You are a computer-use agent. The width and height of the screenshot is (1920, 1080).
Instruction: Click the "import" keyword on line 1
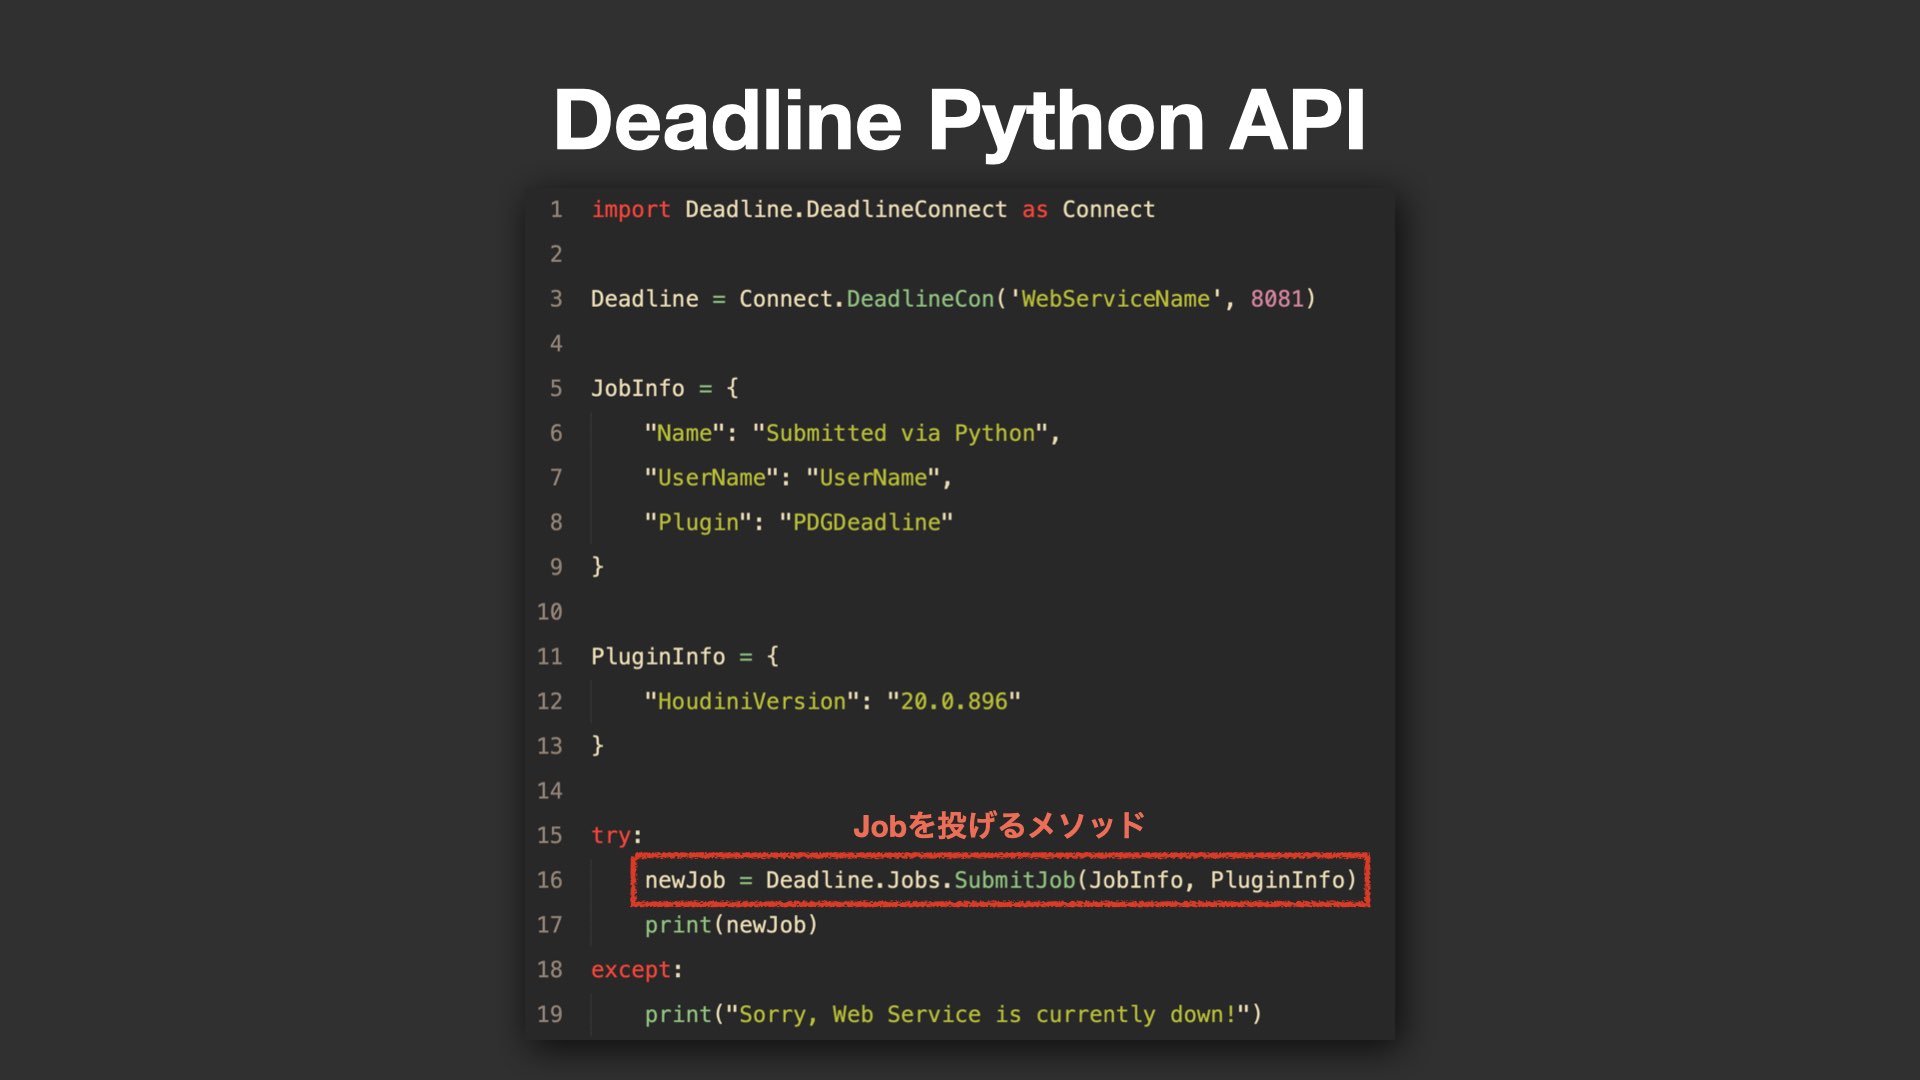(630, 209)
